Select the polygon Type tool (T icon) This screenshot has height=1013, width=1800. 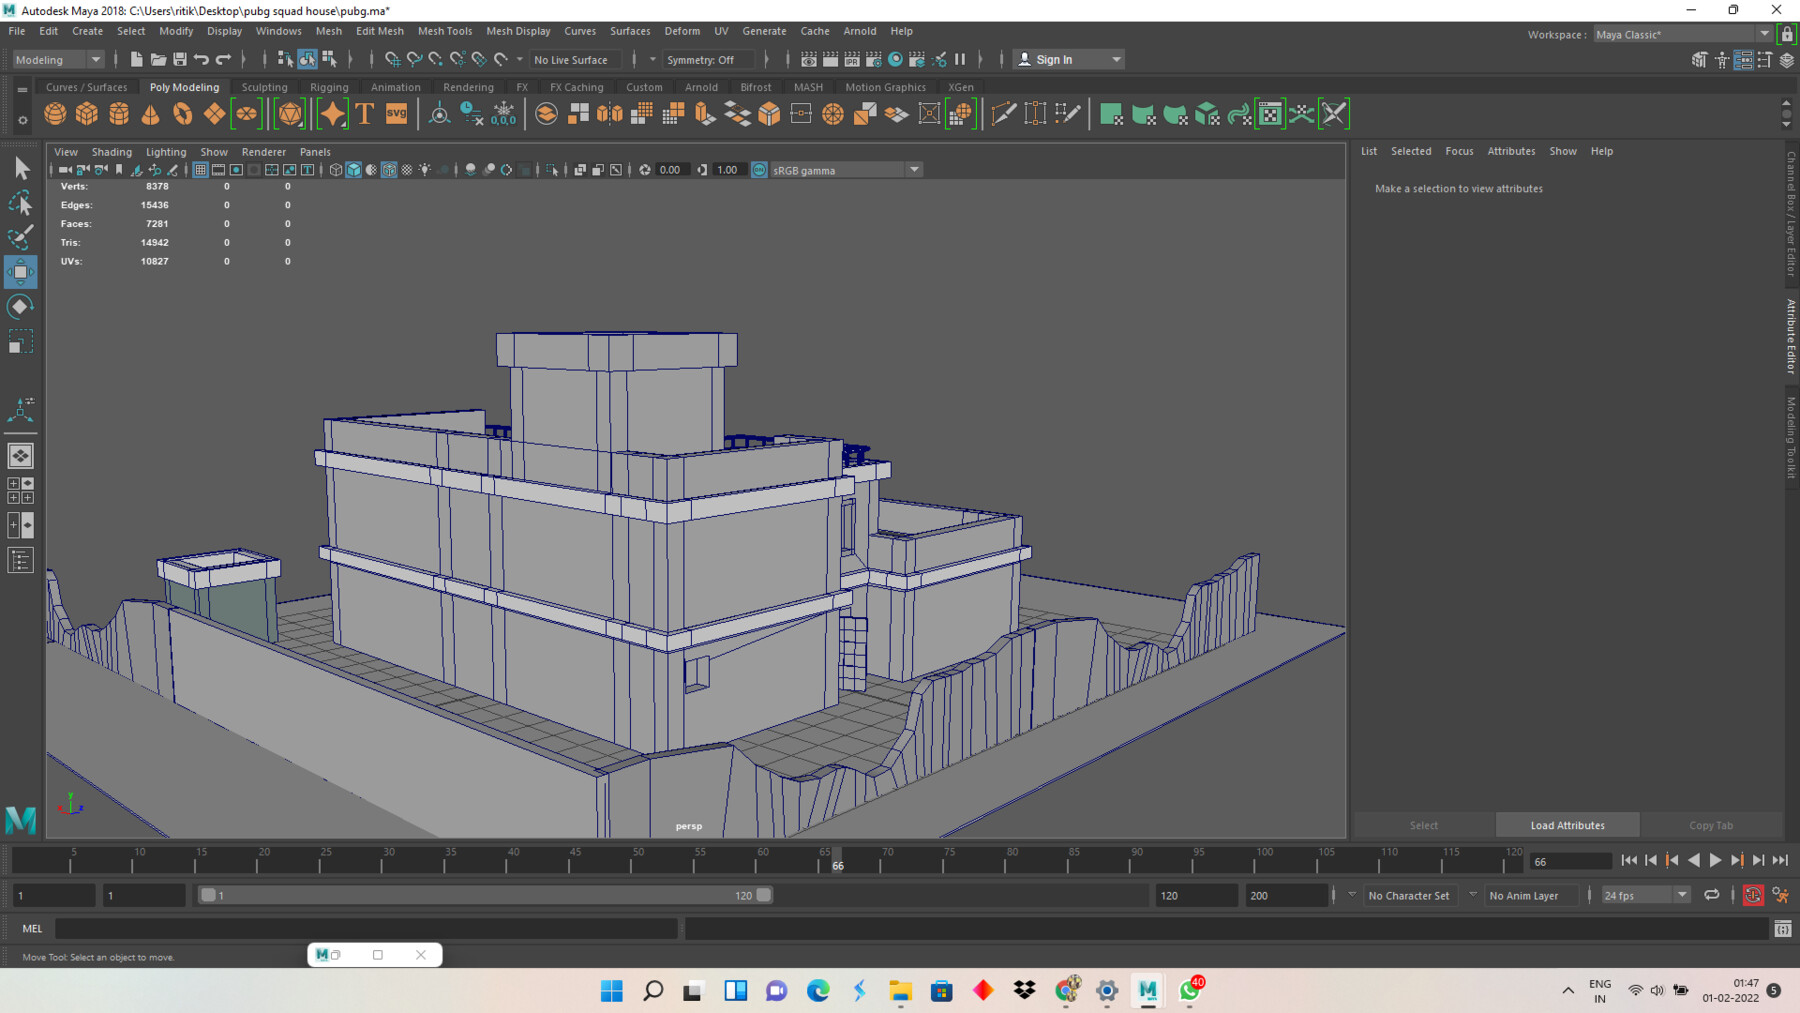[x=364, y=113]
